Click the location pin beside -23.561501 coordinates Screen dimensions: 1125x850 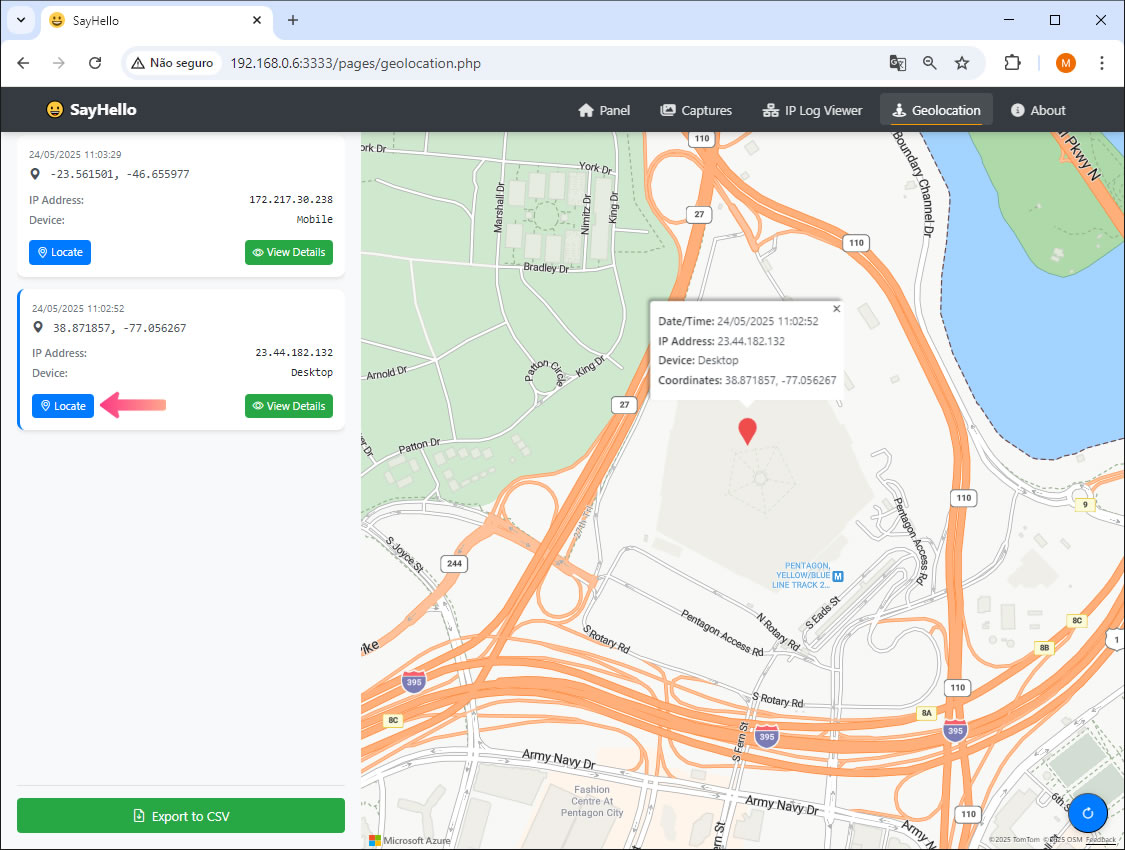pyautogui.click(x=34, y=174)
